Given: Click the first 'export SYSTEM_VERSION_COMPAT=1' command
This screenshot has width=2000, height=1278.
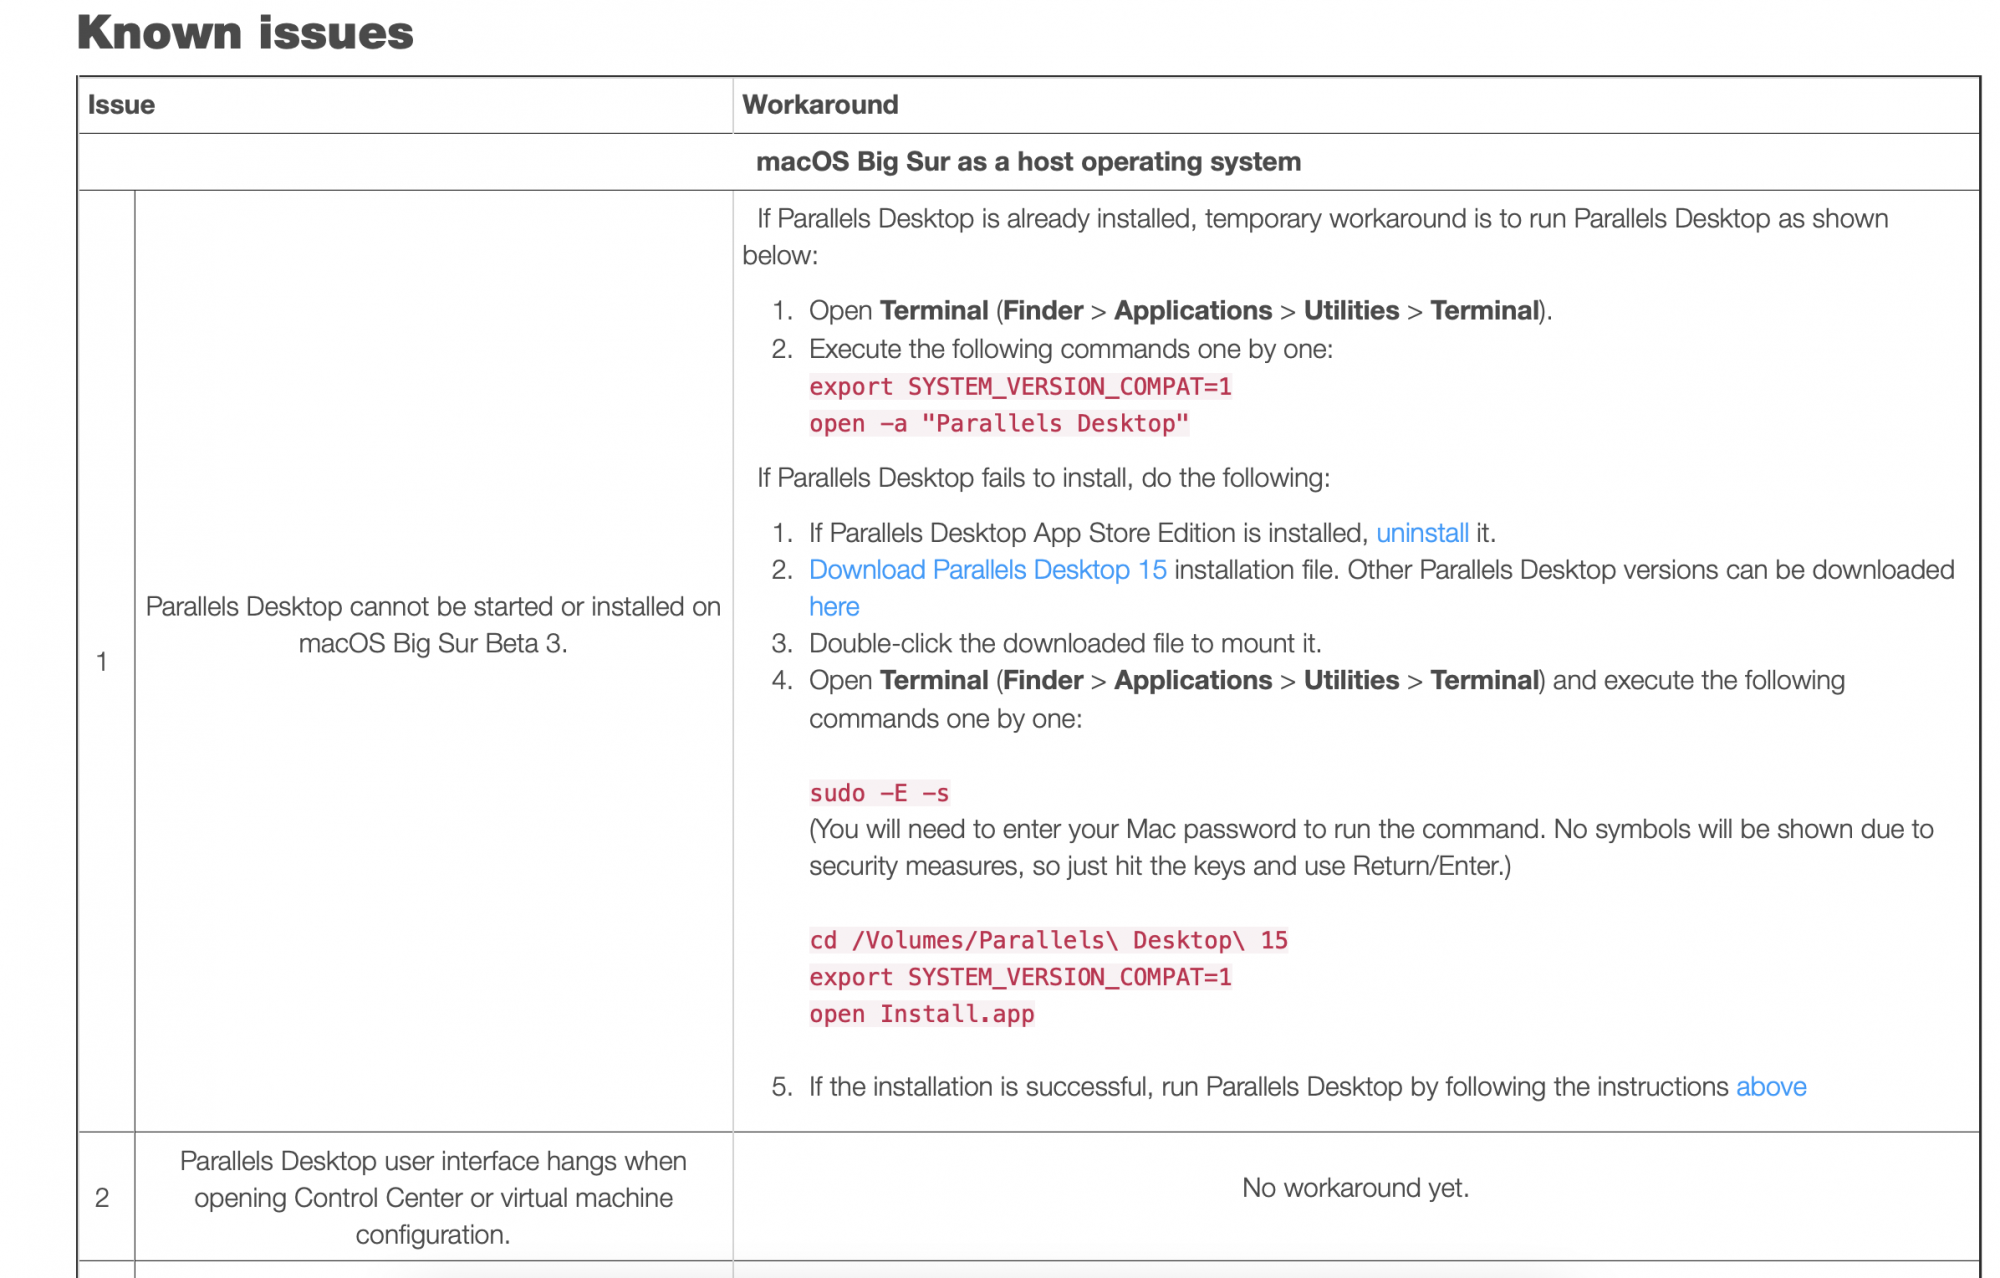Looking at the screenshot, I should point(1020,387).
